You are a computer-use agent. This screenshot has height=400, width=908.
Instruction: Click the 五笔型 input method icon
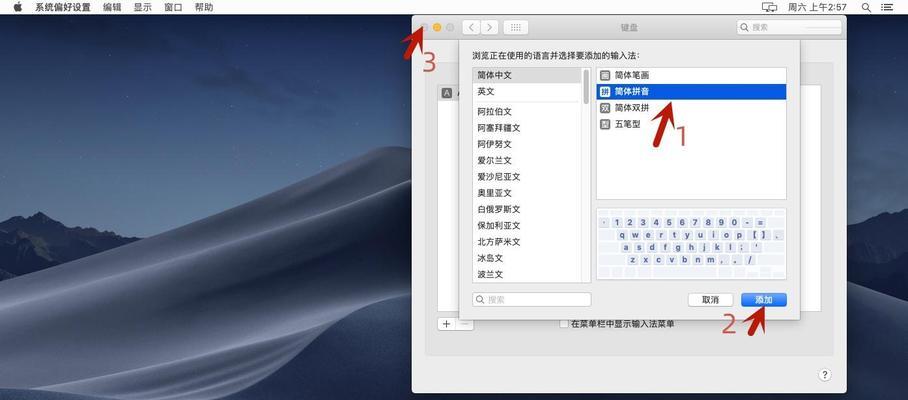[x=605, y=124]
